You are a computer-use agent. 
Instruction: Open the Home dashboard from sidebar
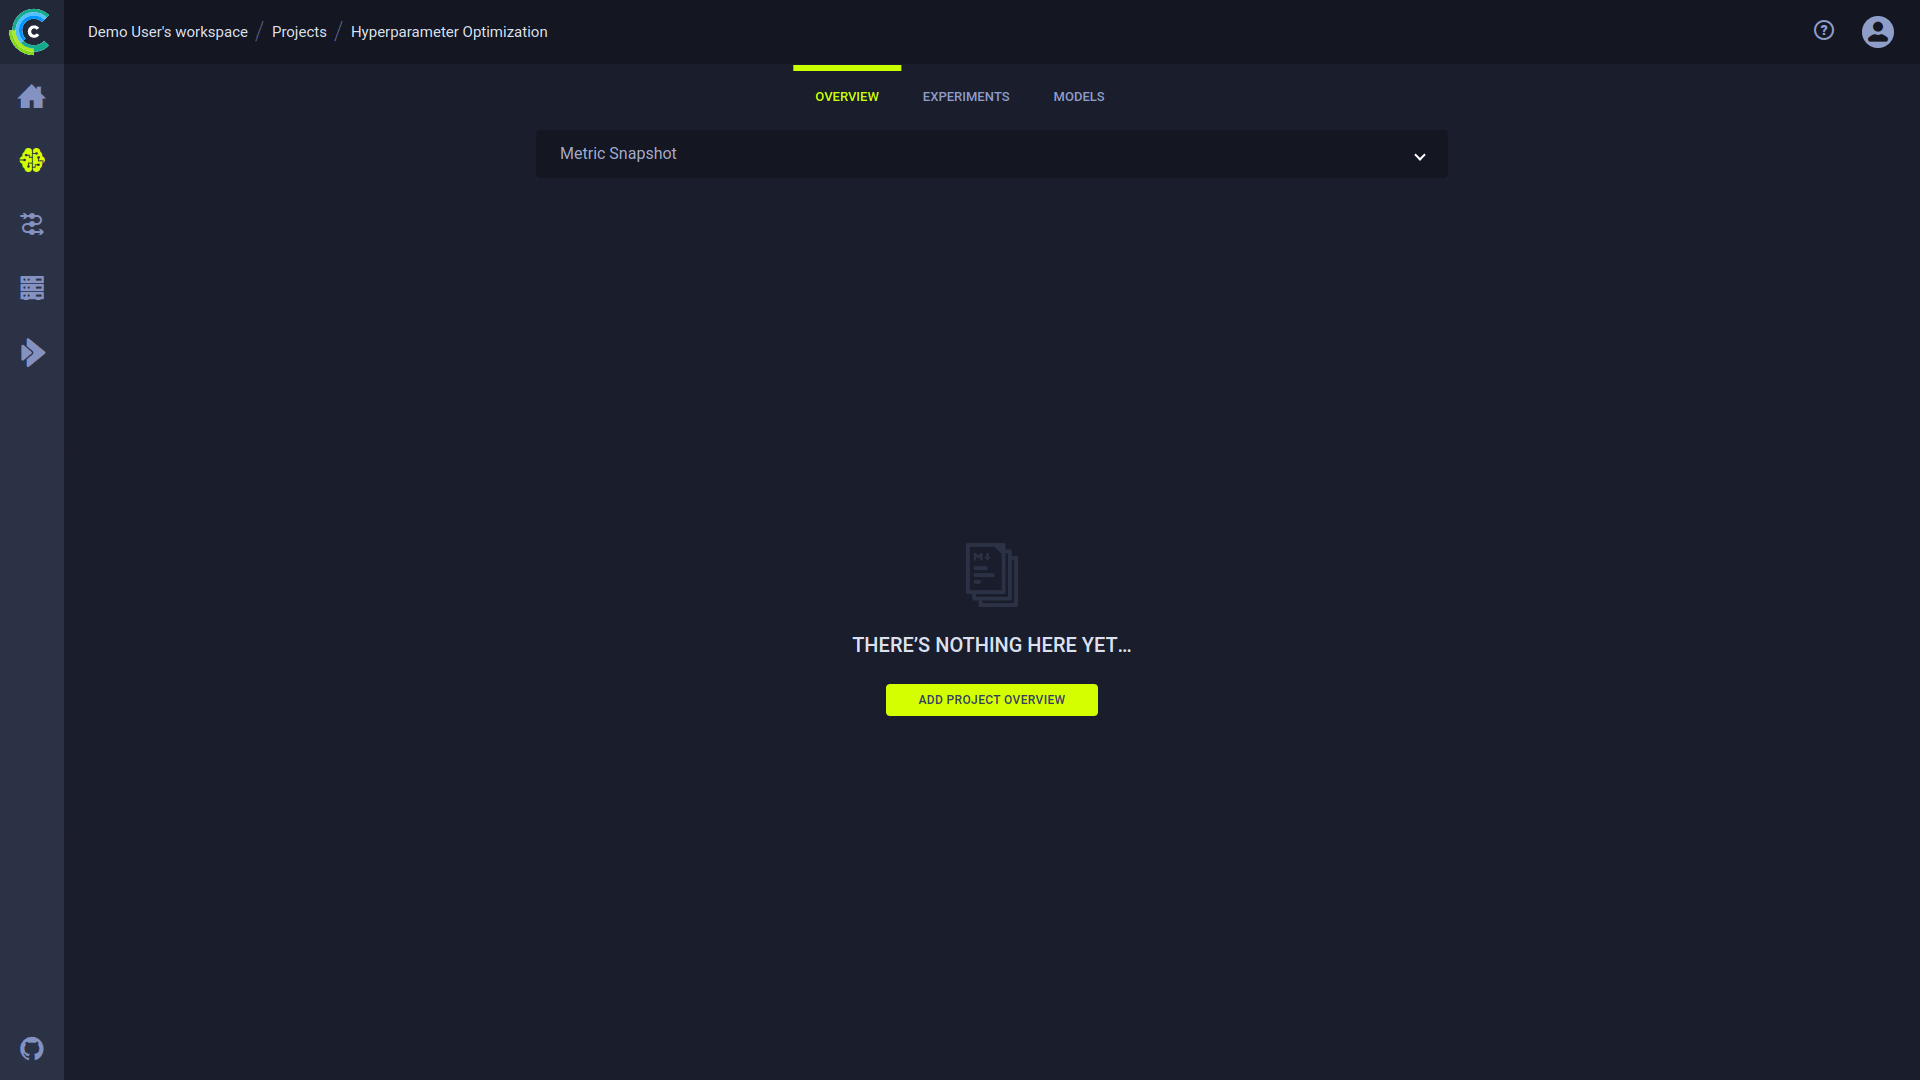pyautogui.click(x=32, y=97)
